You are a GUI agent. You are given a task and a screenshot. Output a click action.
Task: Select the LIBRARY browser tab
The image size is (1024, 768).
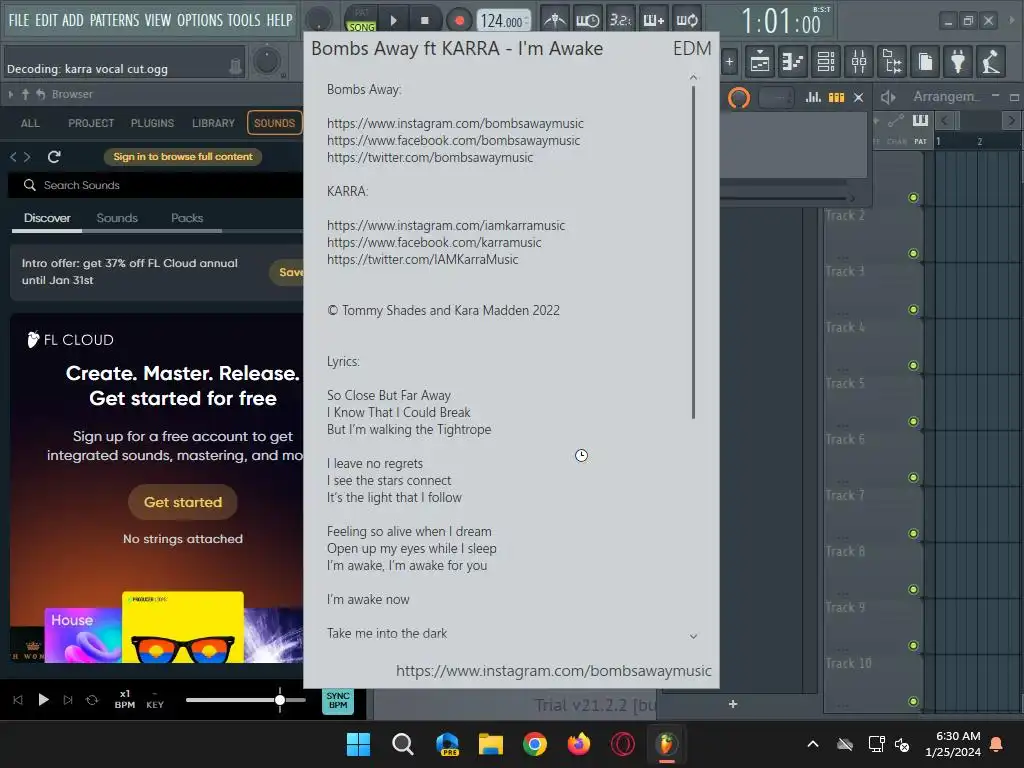pos(213,123)
